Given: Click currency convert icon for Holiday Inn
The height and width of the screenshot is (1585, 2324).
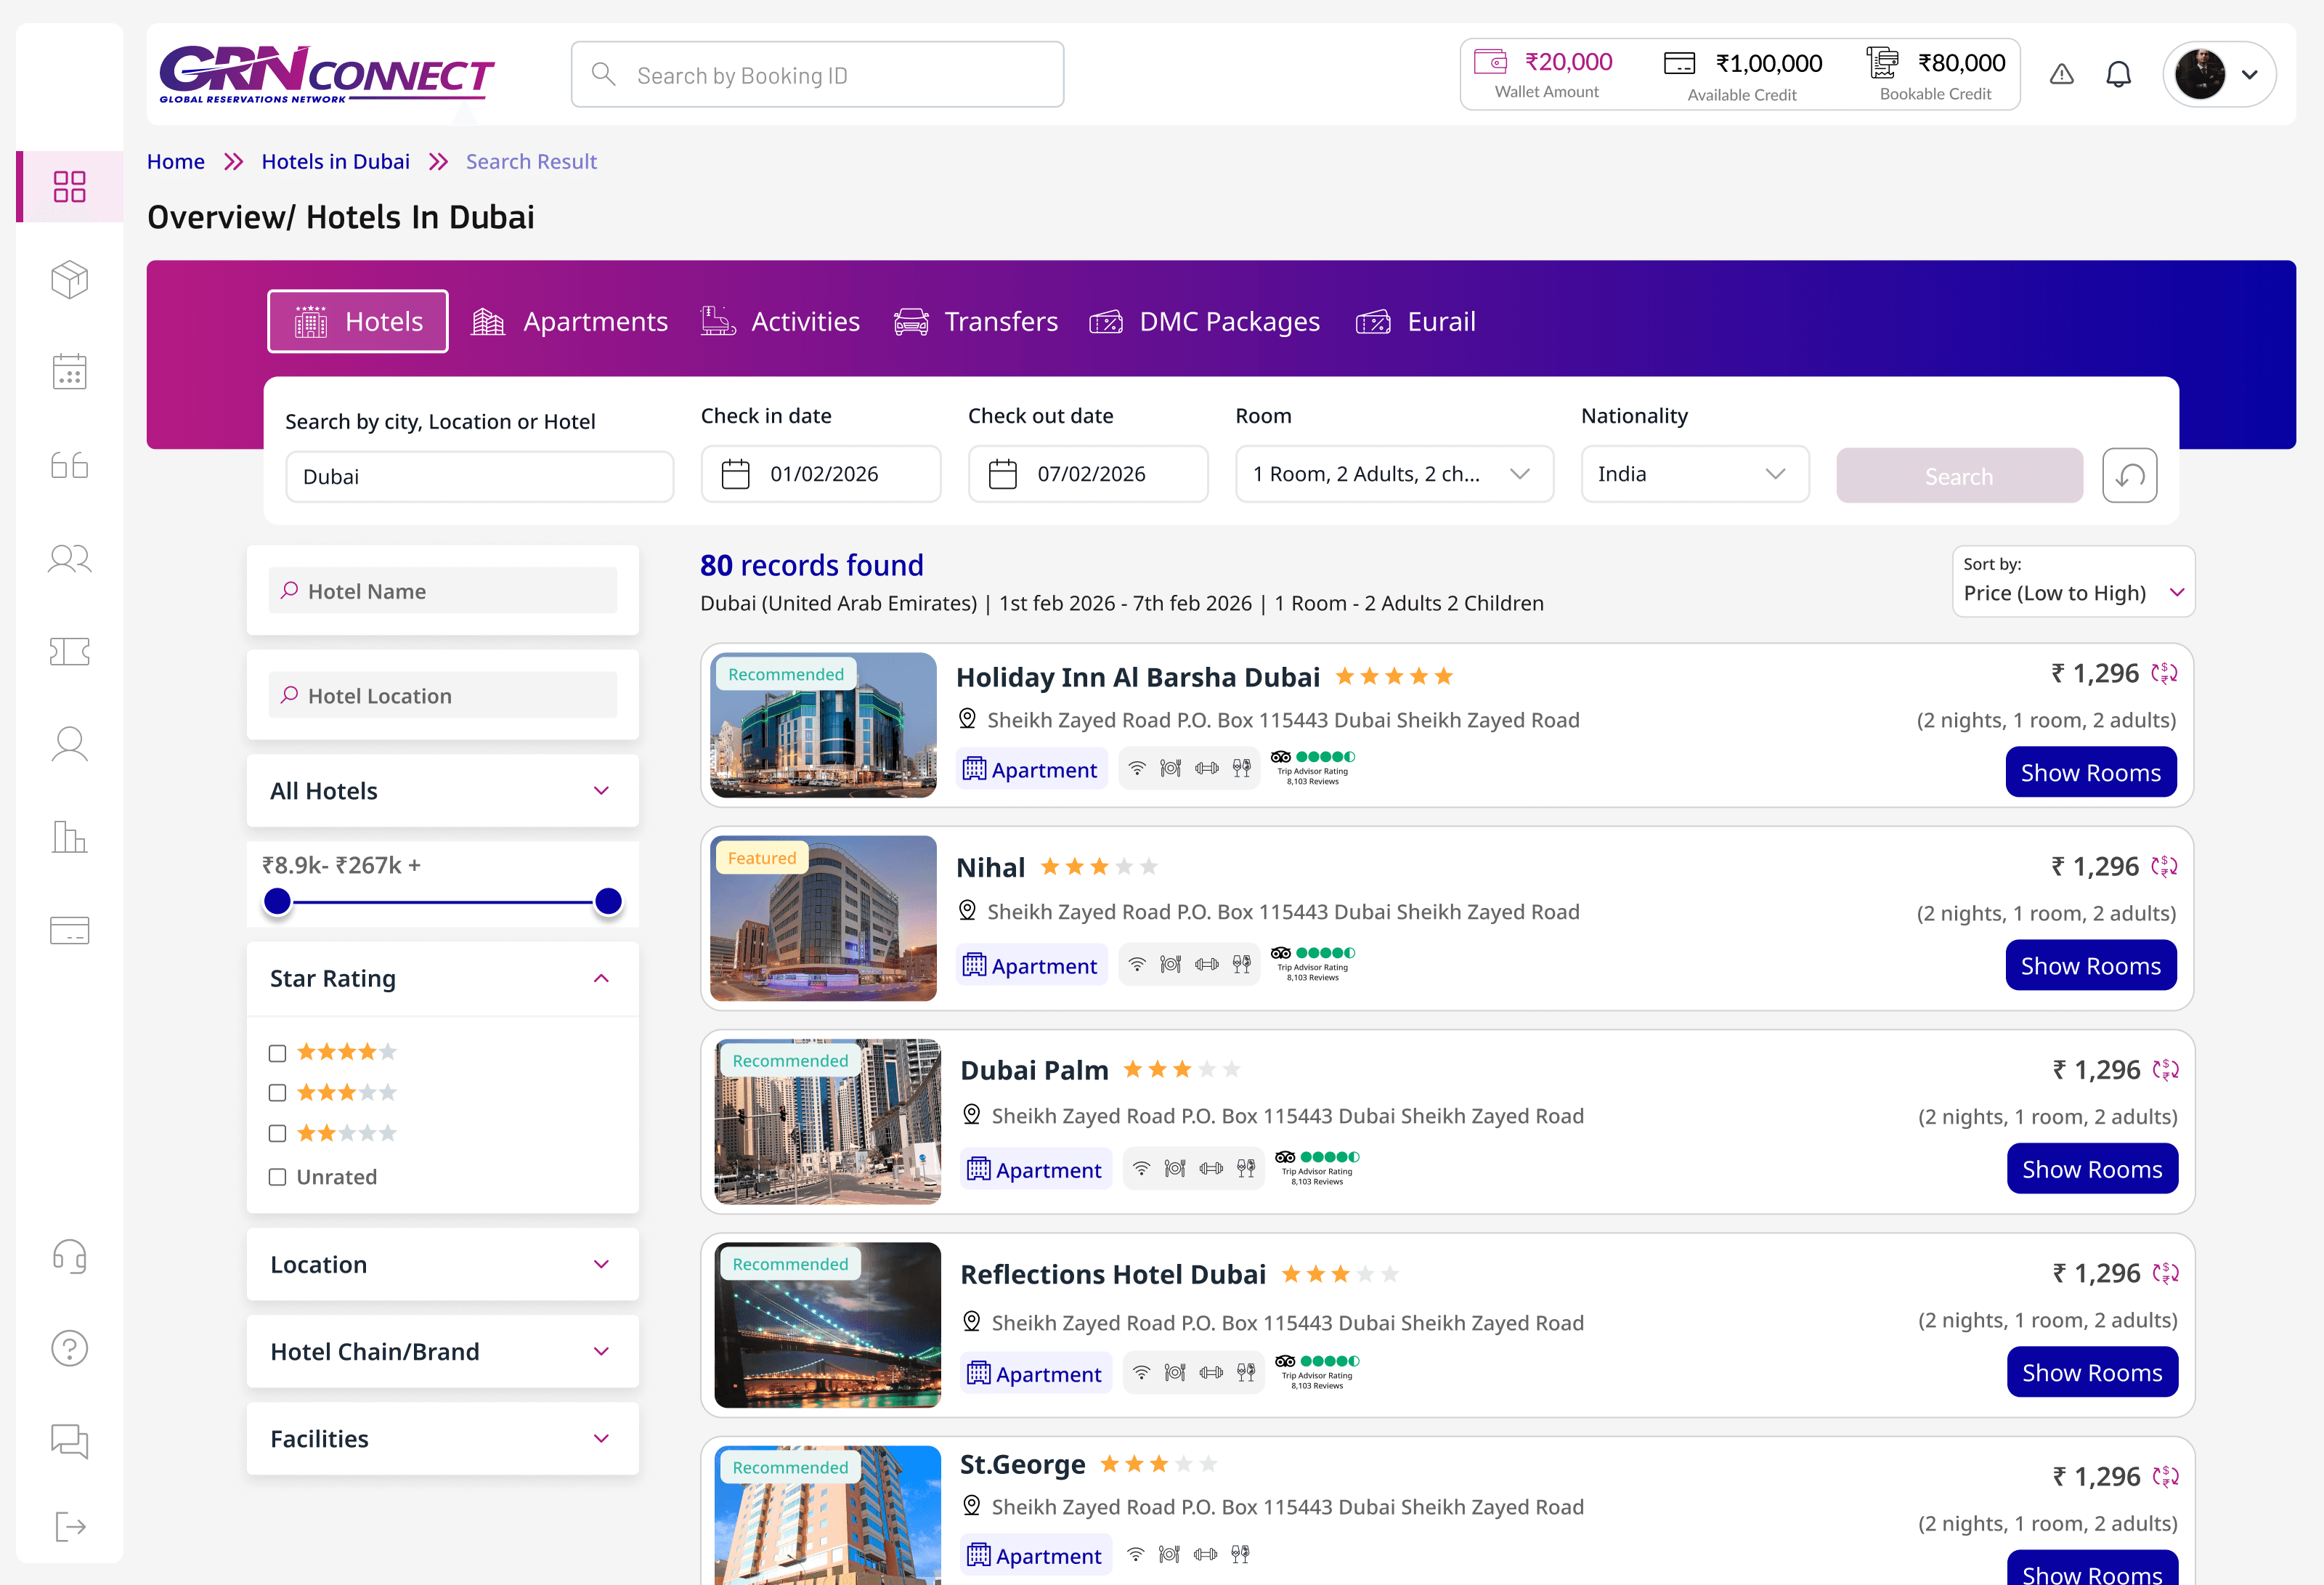Looking at the screenshot, I should tap(2164, 674).
